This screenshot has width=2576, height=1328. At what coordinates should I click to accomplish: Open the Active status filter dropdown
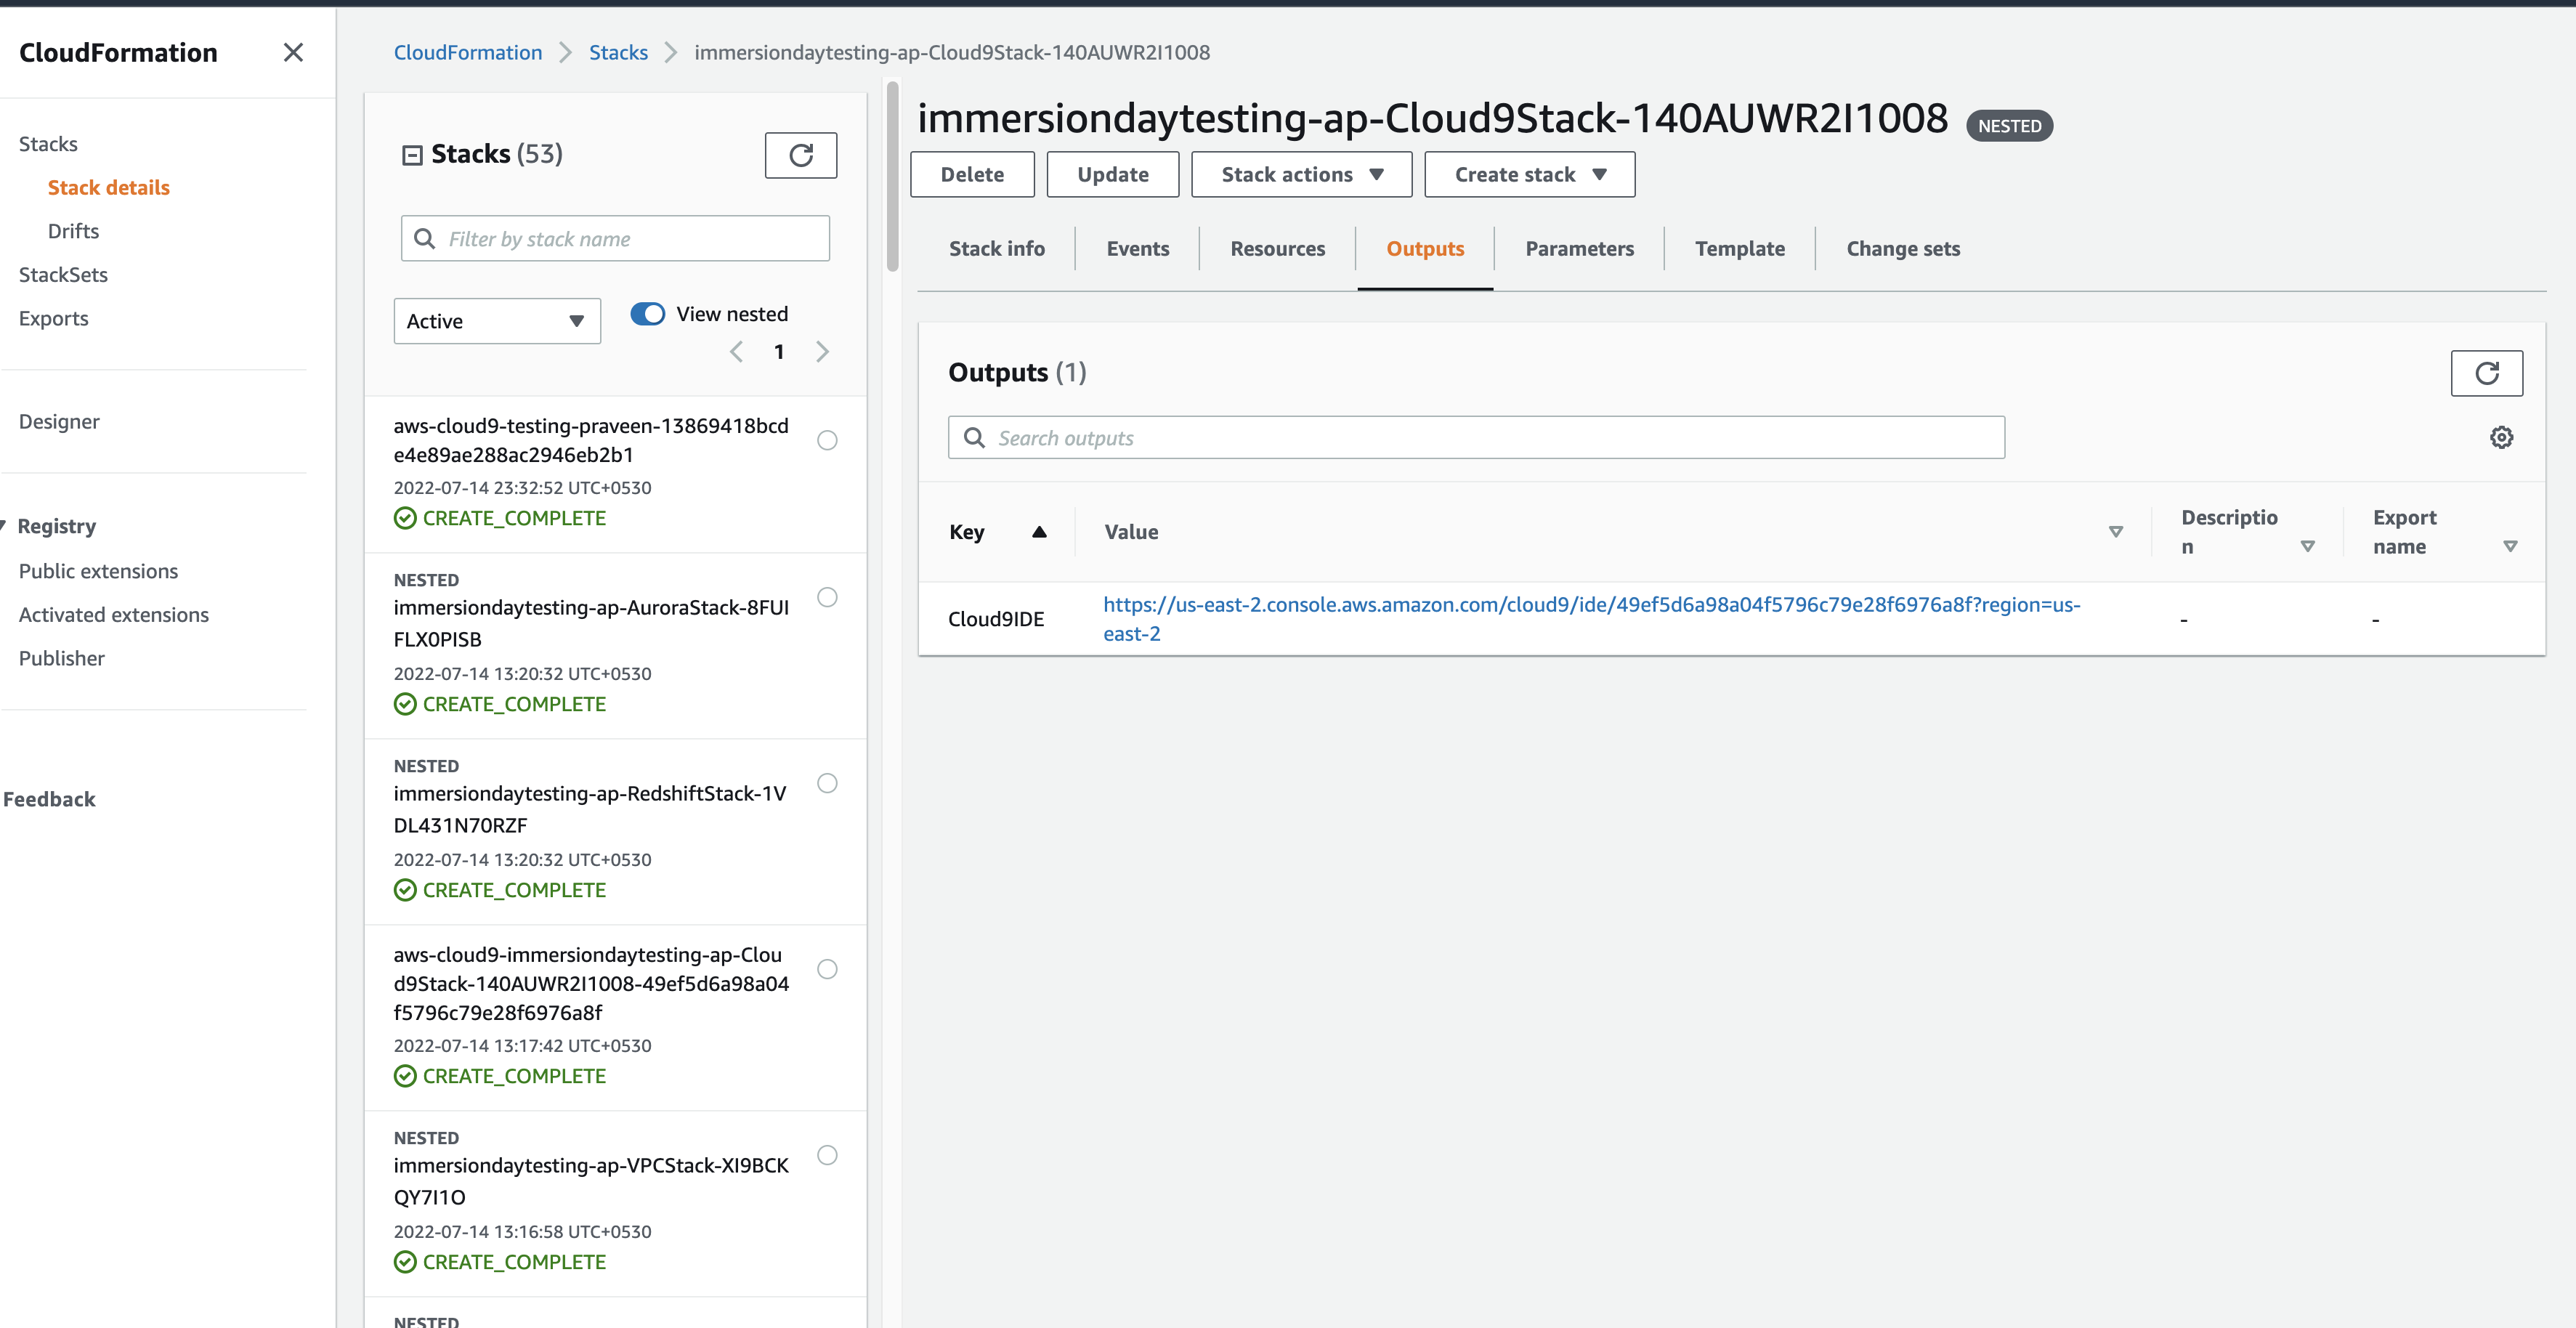coord(497,321)
